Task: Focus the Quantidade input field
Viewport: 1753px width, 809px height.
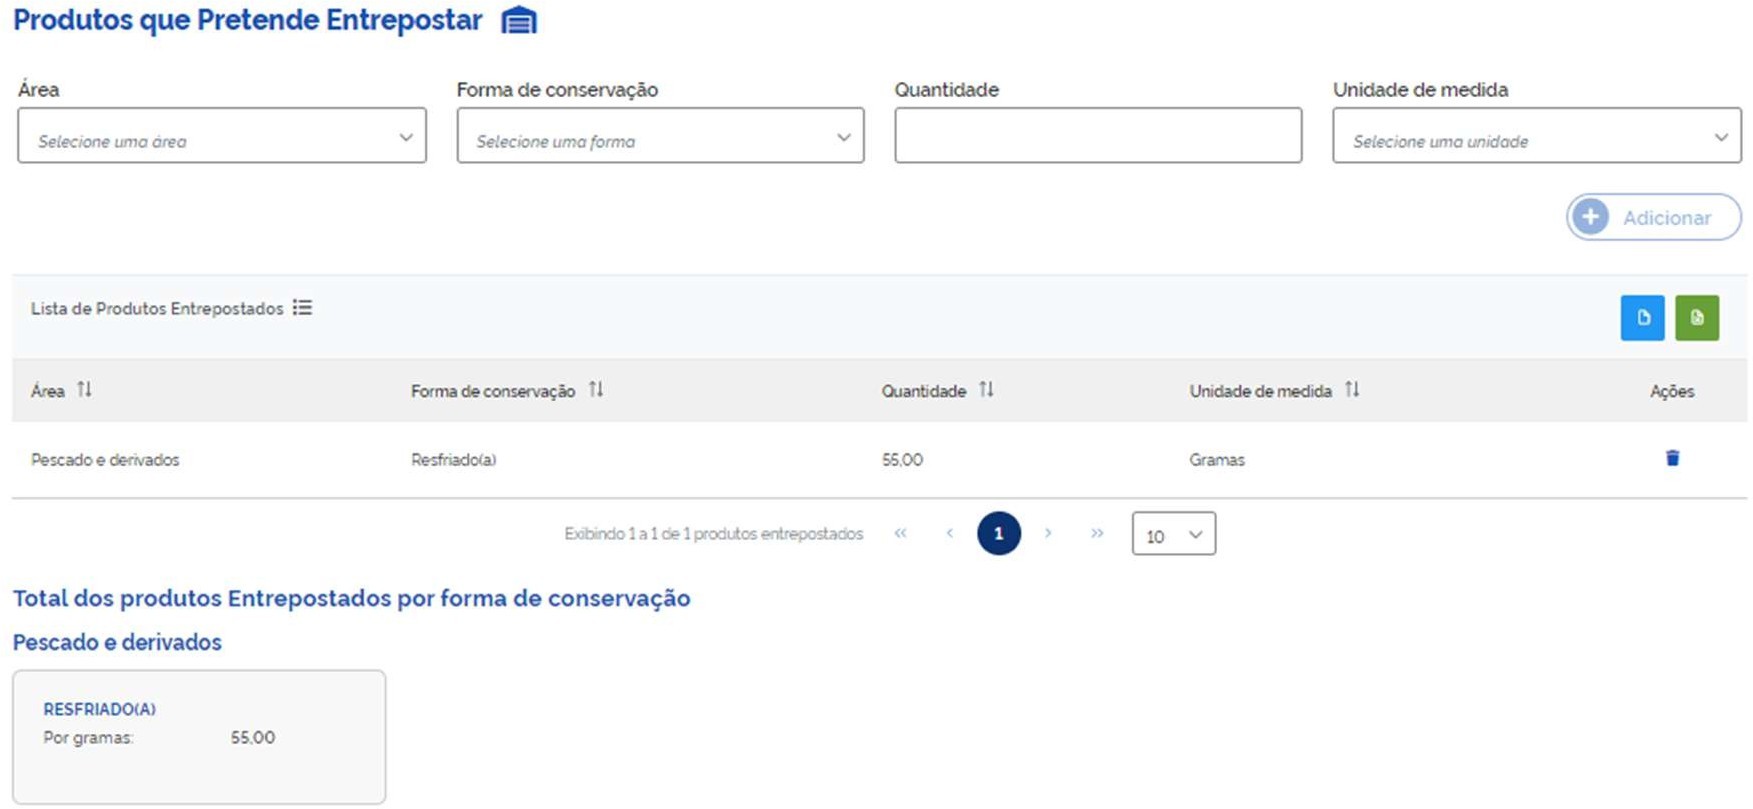Action: click(1097, 136)
